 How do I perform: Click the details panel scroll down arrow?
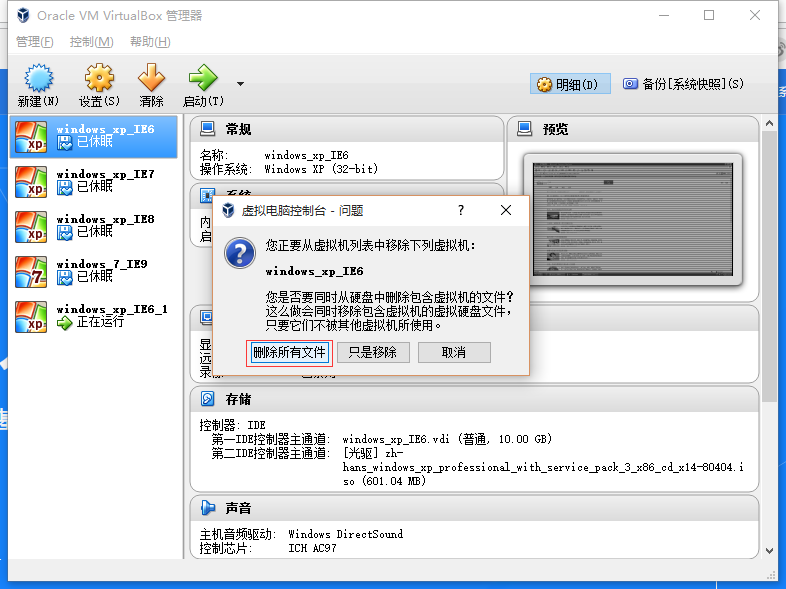click(769, 551)
